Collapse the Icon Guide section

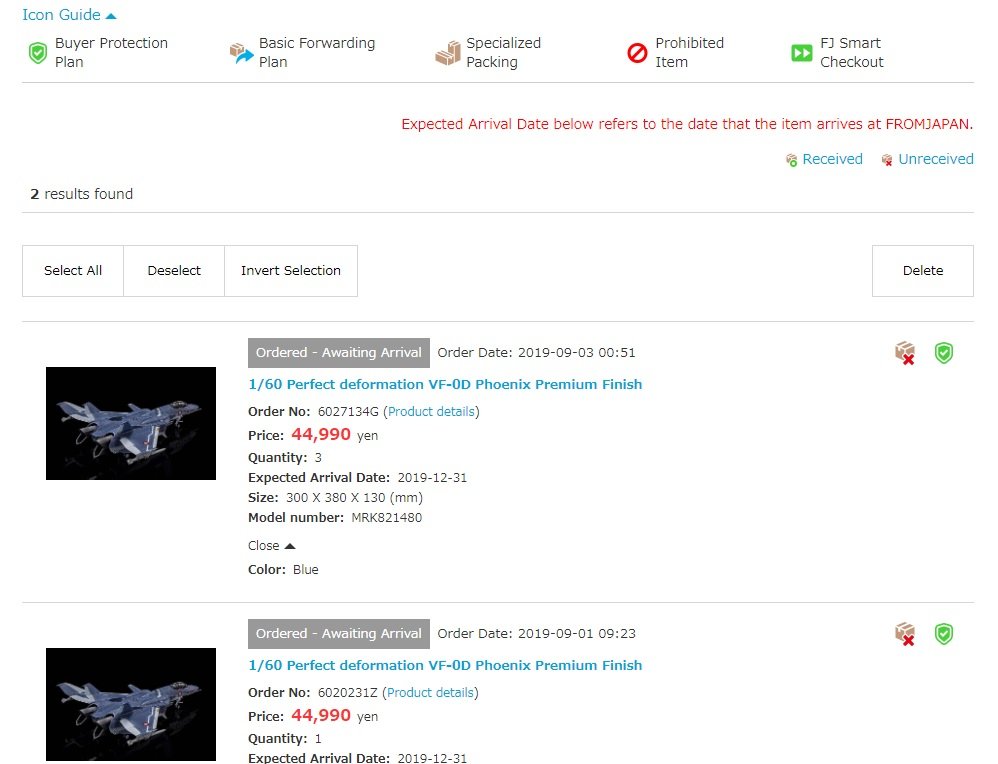pos(69,15)
